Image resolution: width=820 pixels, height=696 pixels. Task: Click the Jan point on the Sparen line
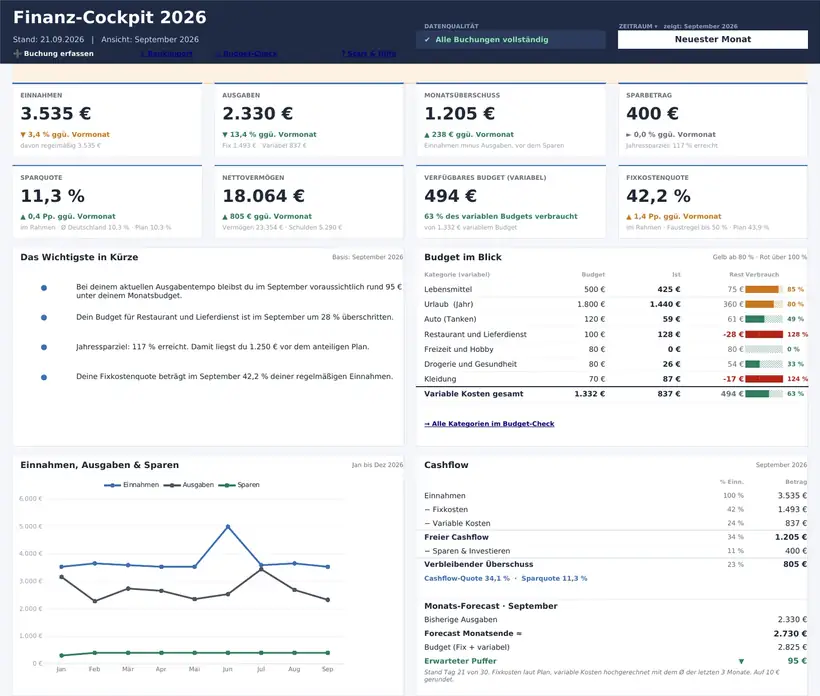[62, 655]
